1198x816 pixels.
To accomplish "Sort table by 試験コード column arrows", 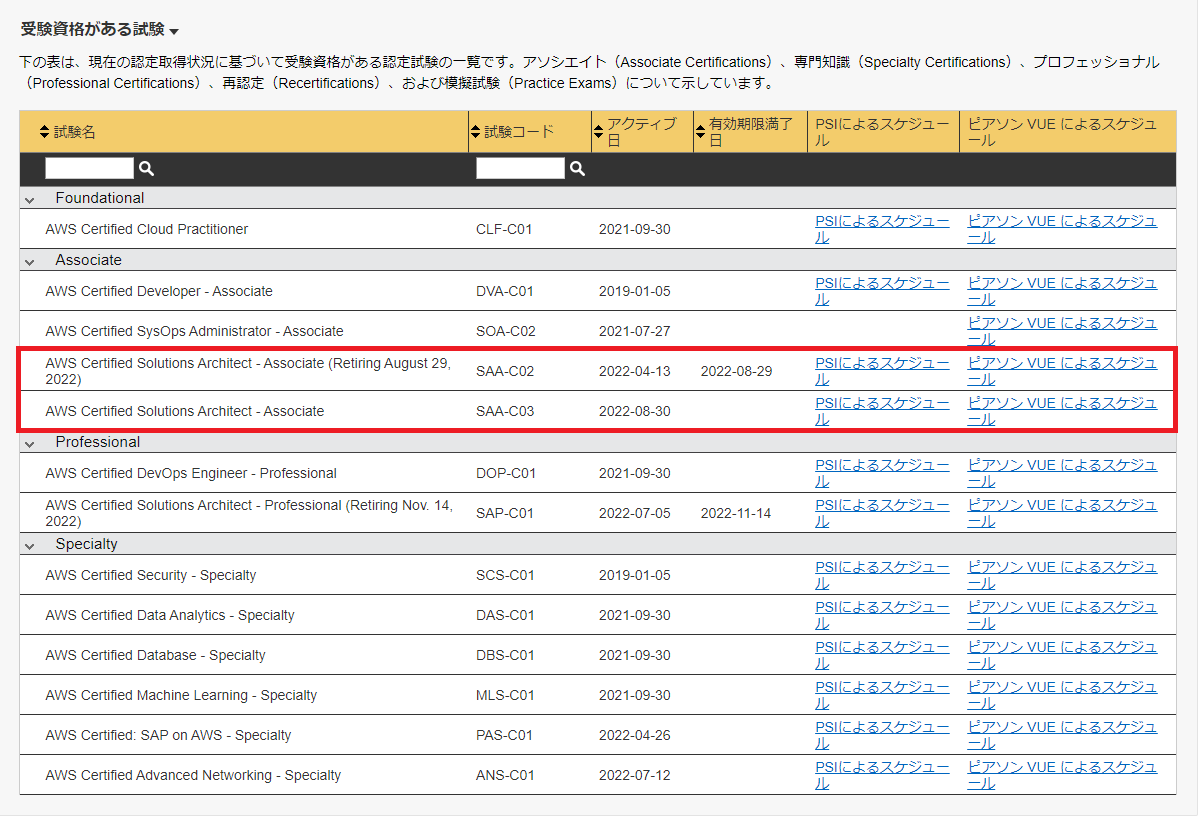I will coord(475,131).
